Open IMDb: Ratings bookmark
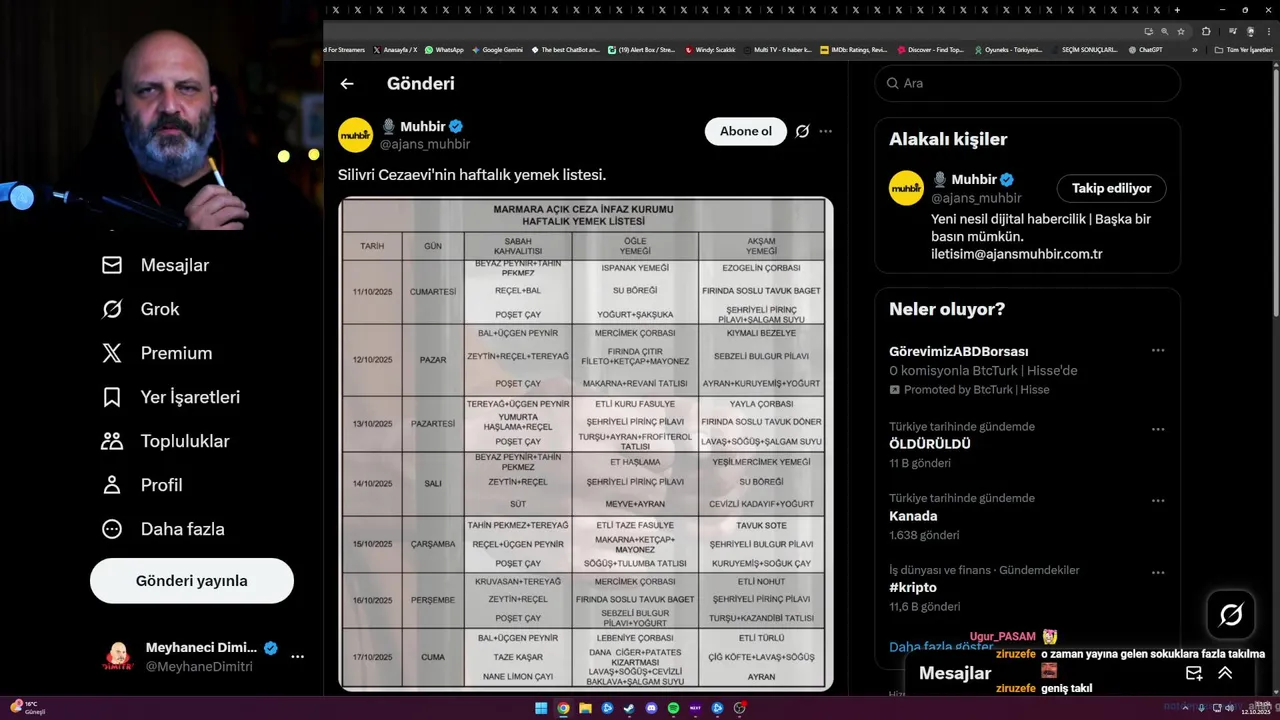Screen dimensions: 1280x720 pos(853,49)
